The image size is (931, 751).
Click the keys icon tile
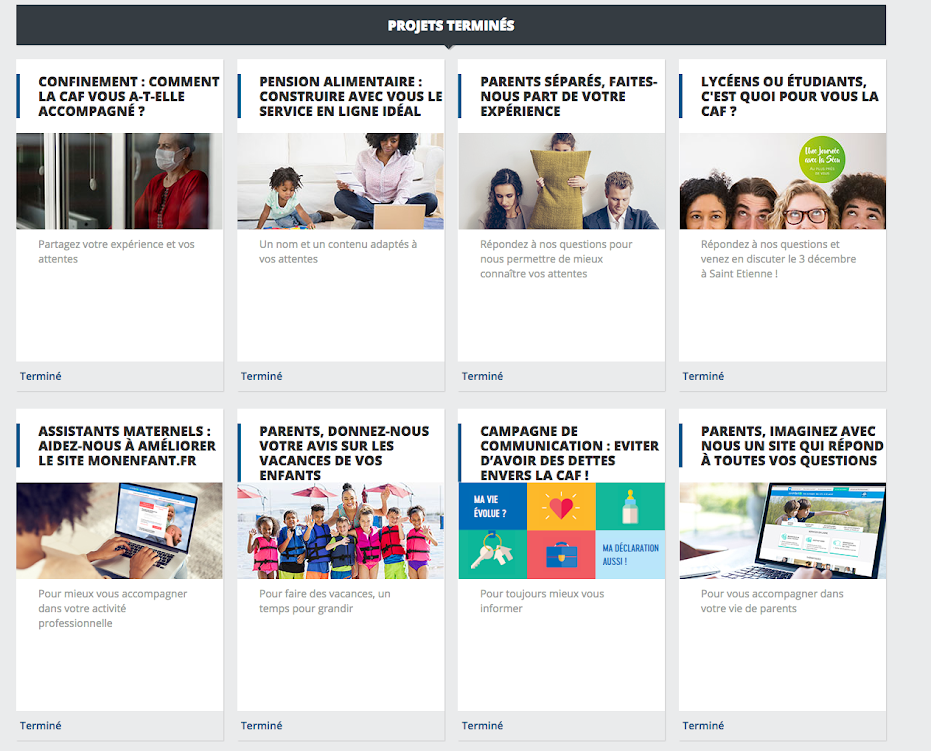click(492, 554)
